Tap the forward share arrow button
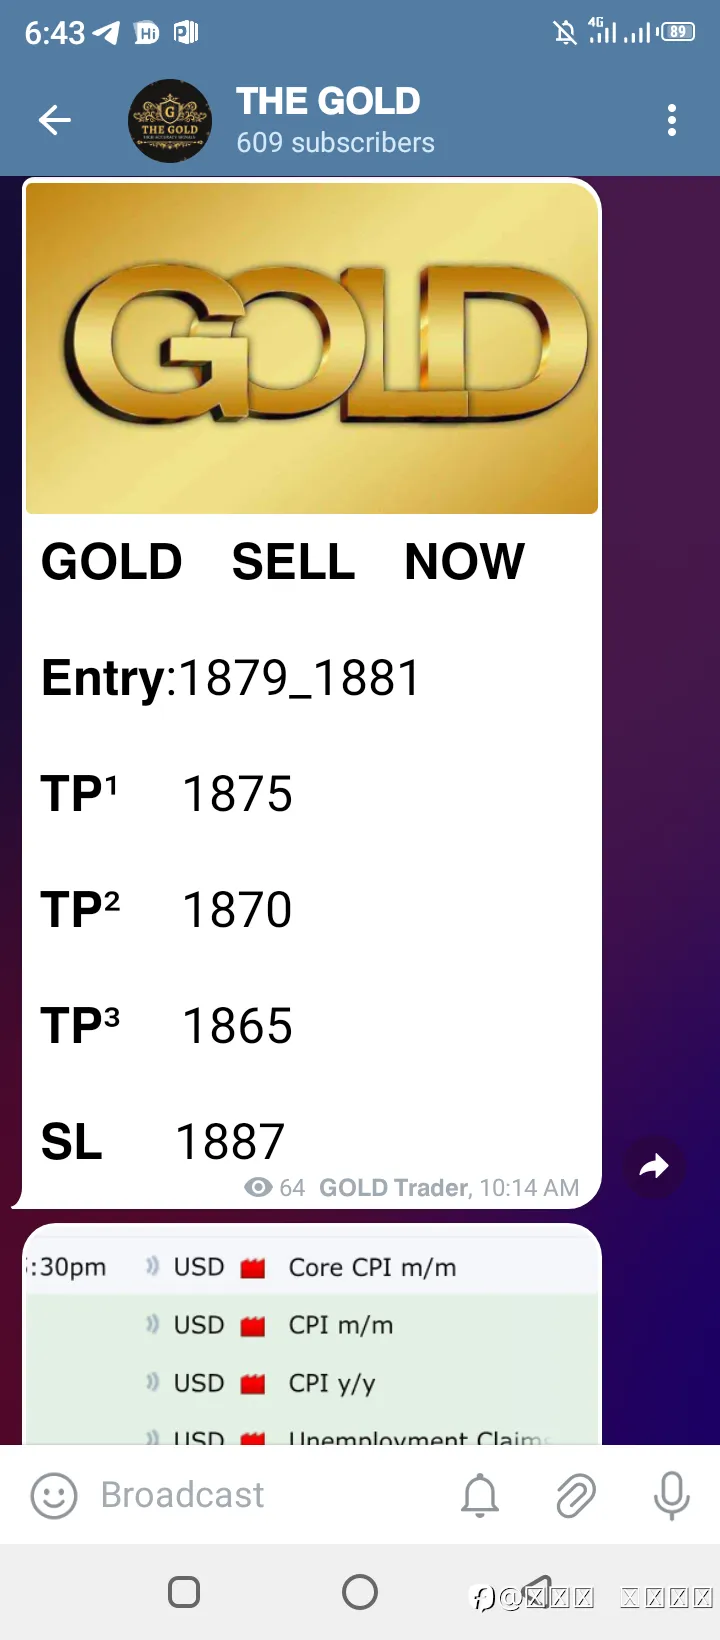The height and width of the screenshot is (1640, 720). tap(654, 1166)
